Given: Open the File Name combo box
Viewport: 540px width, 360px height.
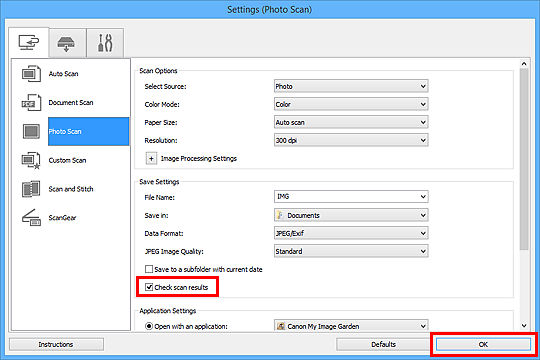Looking at the screenshot, I should (351, 197).
